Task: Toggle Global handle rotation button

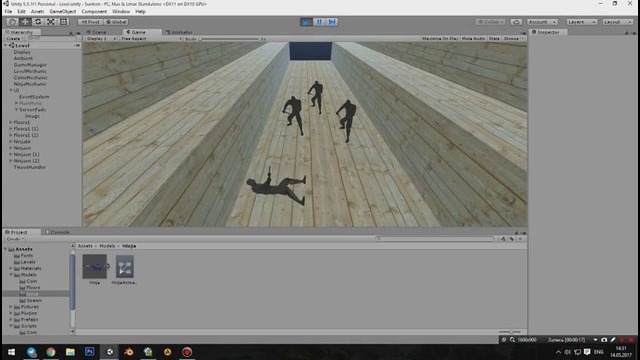Action: pos(116,22)
